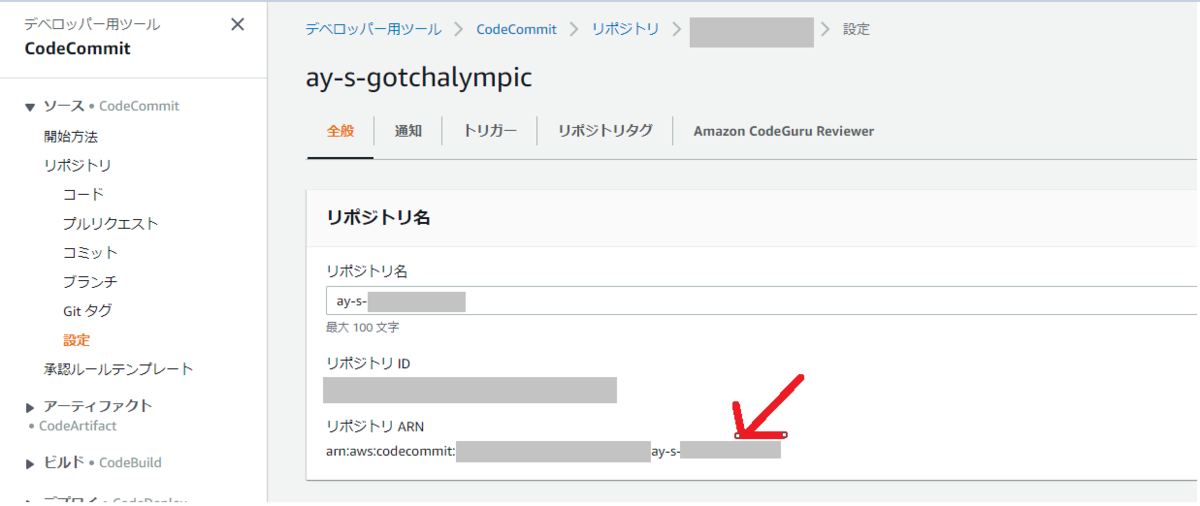Click the リポジトリ名 input field
The width and height of the screenshot is (1200, 506).
pyautogui.click(x=761, y=301)
